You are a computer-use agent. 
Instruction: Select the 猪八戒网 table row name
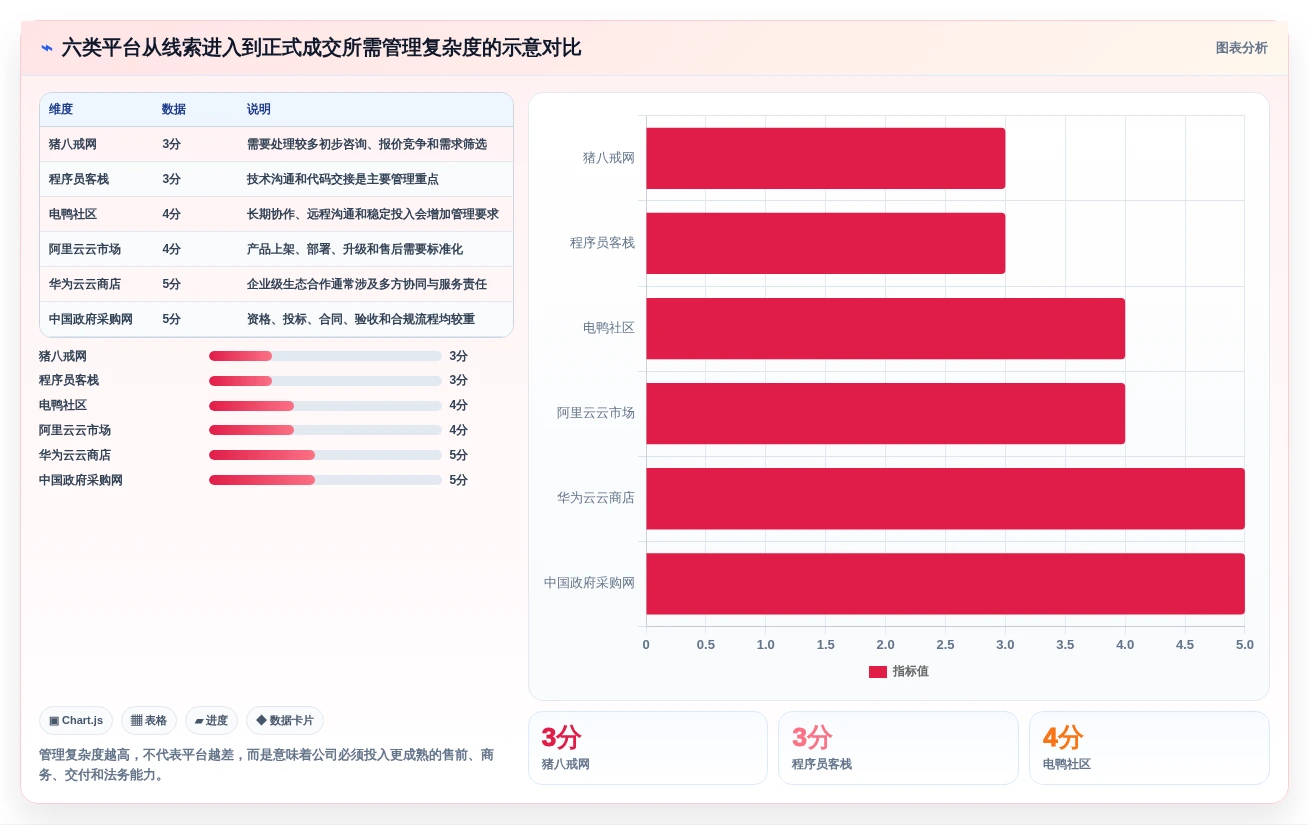[x=73, y=144]
